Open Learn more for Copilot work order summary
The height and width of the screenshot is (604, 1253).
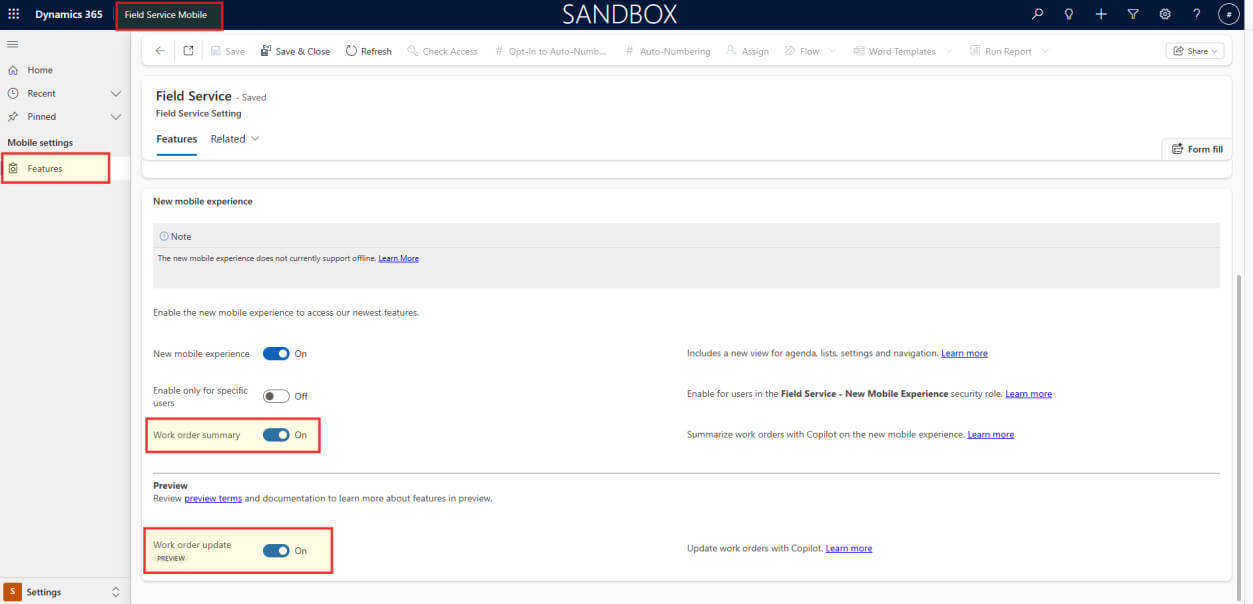tap(990, 435)
